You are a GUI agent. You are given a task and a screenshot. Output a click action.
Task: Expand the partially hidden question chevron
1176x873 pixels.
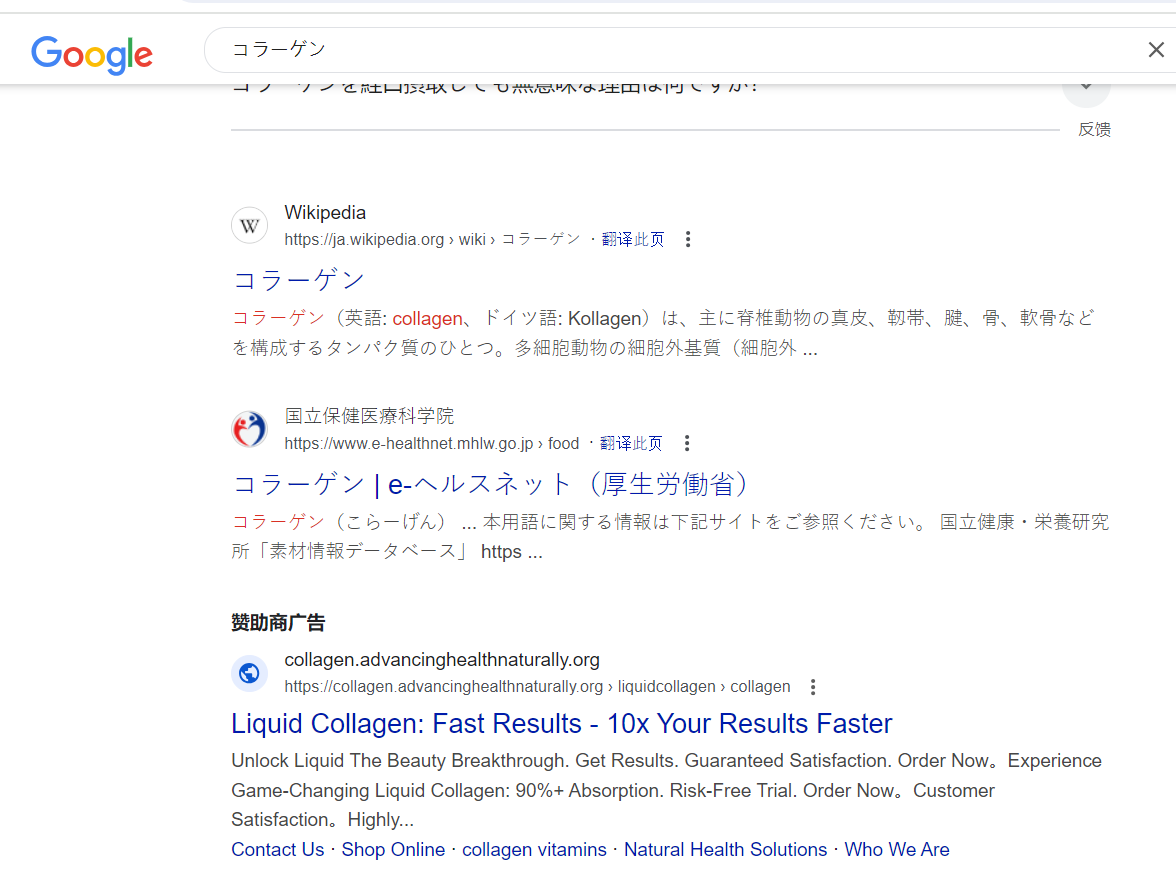tap(1086, 88)
